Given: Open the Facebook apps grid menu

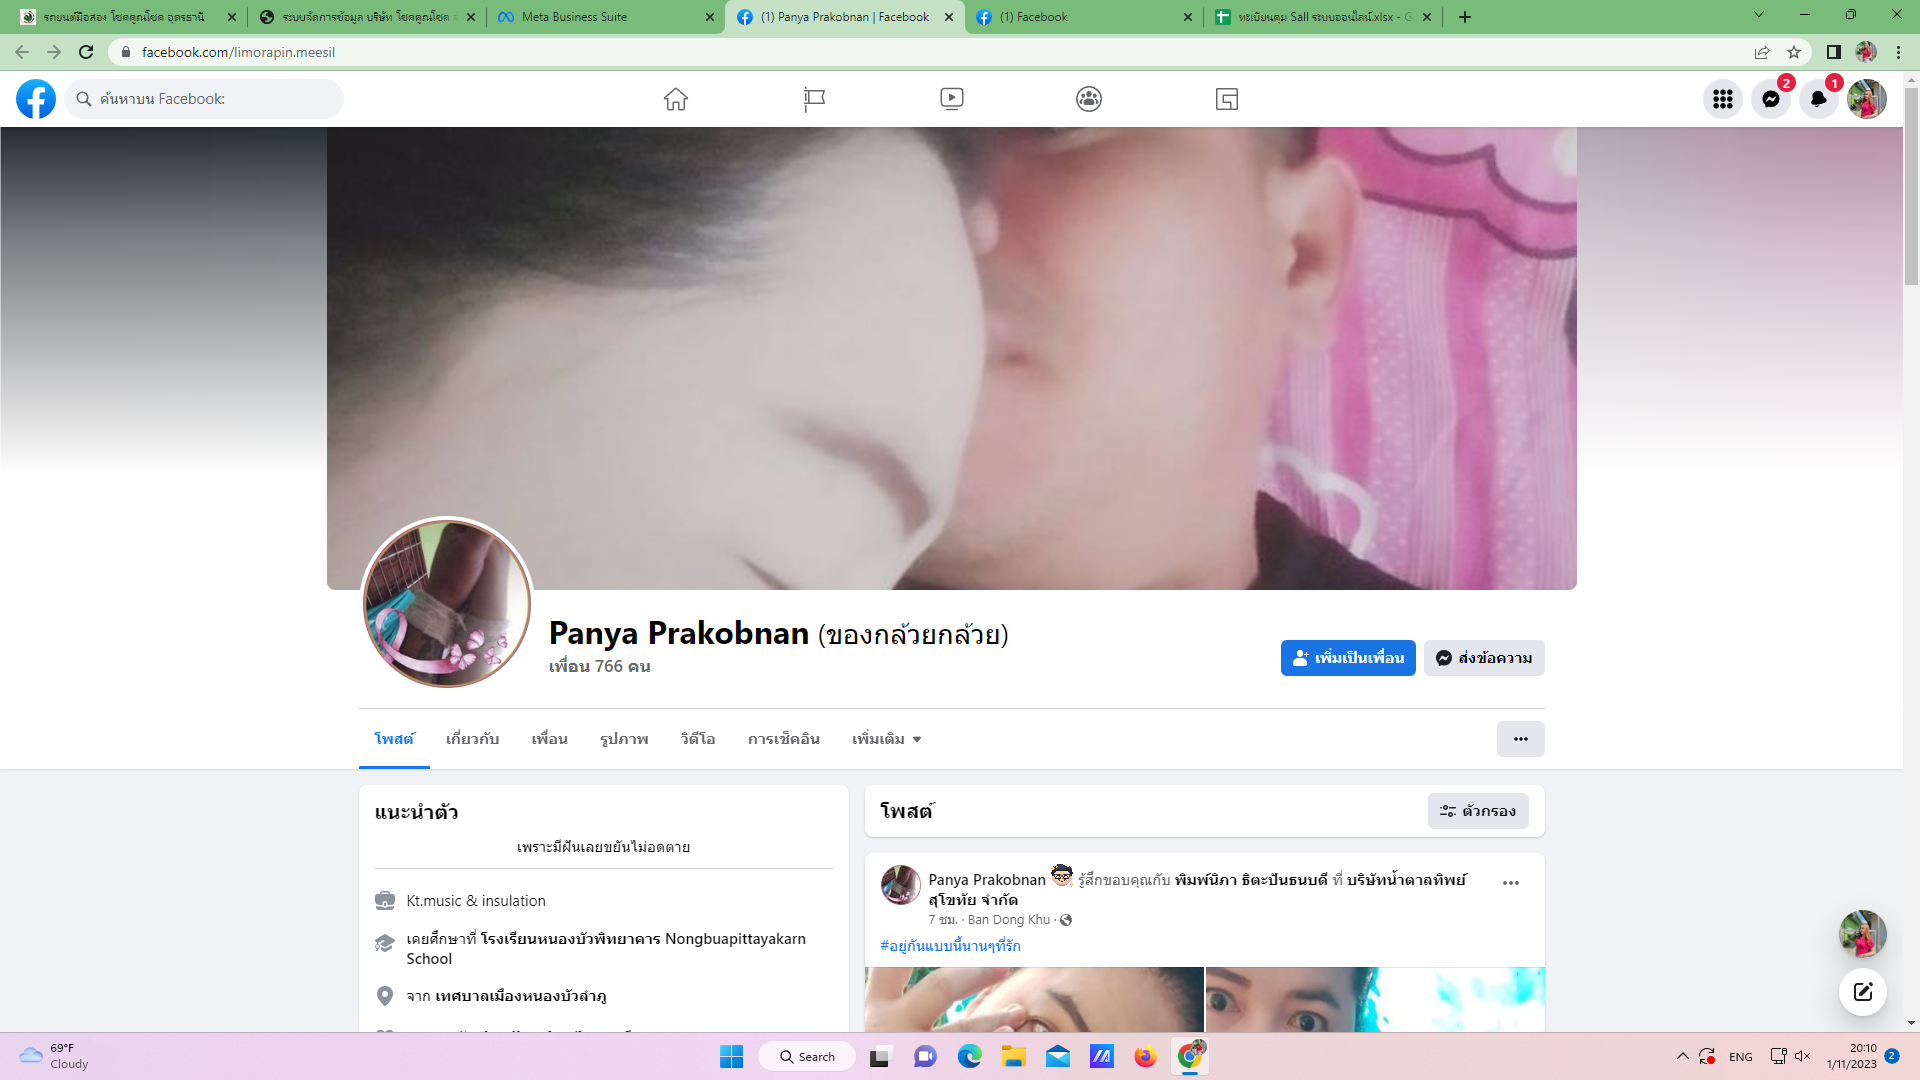Looking at the screenshot, I should click(1722, 99).
